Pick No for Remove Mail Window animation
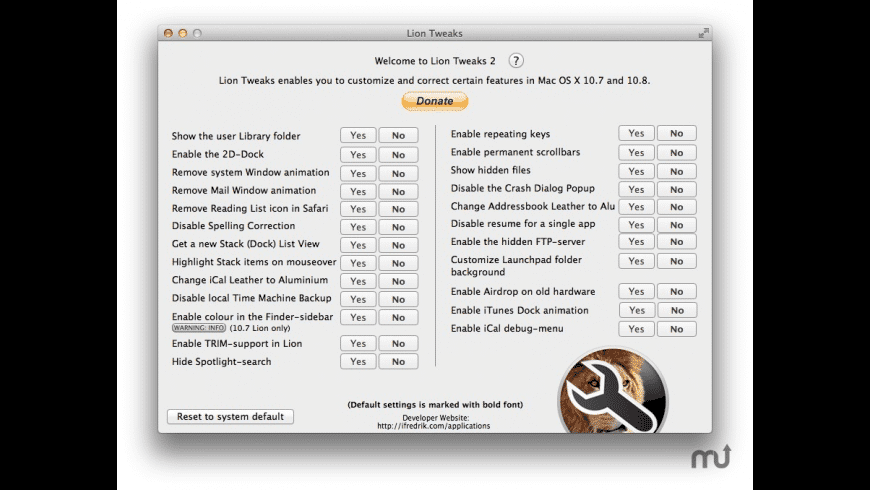 (x=398, y=191)
